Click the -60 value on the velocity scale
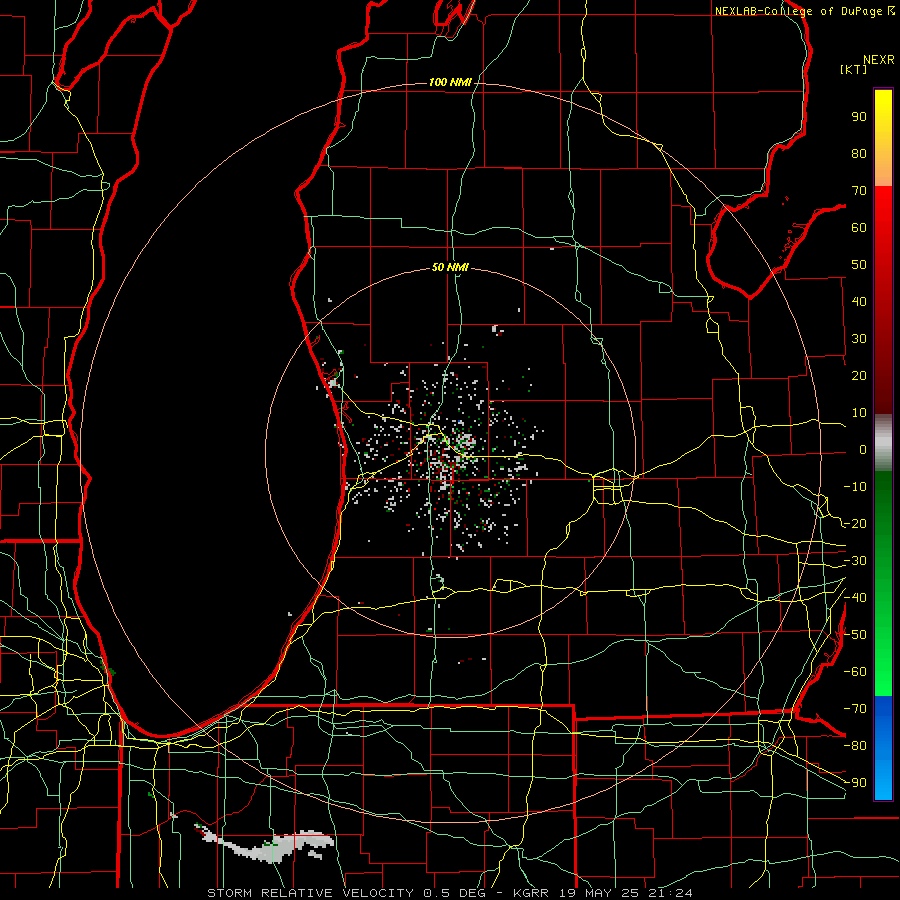Image resolution: width=900 pixels, height=900 pixels. coord(855,672)
